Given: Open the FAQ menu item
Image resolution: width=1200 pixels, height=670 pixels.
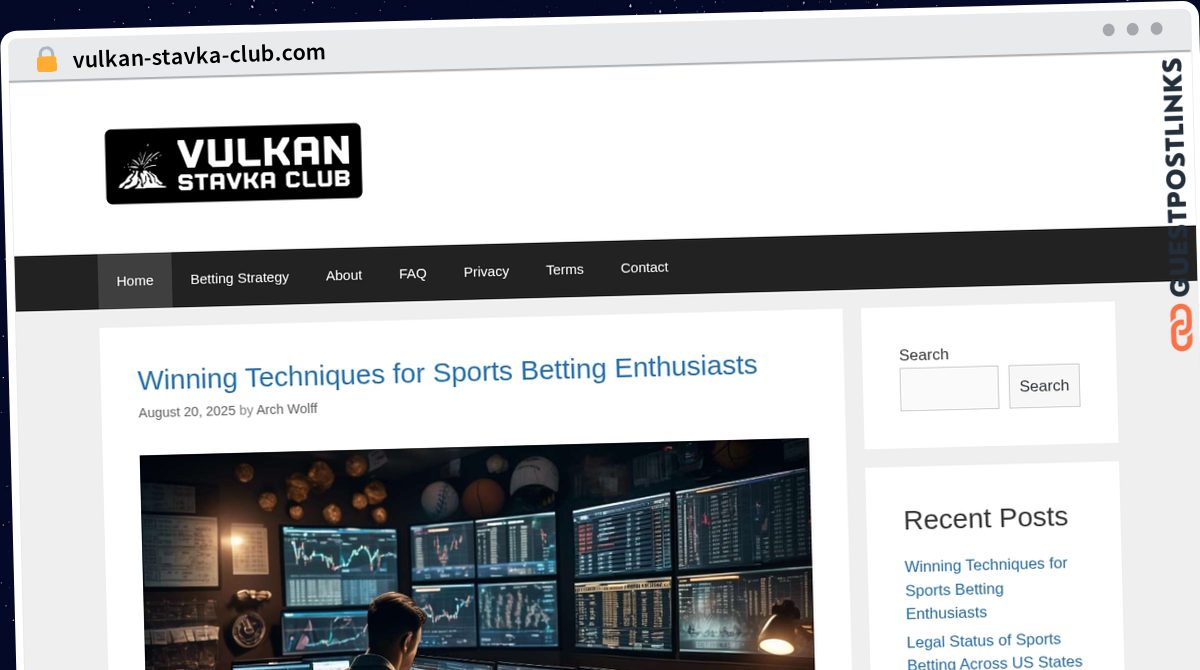Looking at the screenshot, I should (x=413, y=273).
